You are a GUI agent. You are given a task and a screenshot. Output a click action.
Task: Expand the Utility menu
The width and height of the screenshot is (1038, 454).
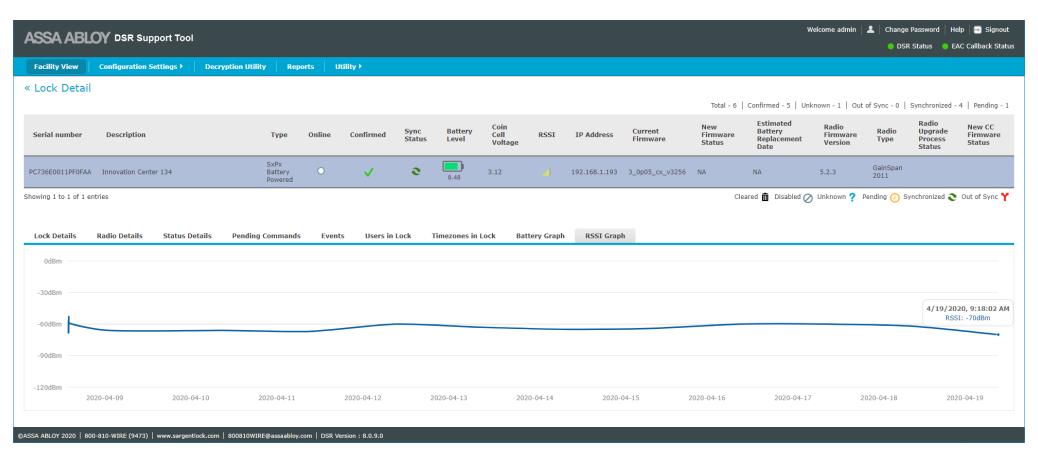tap(348, 67)
